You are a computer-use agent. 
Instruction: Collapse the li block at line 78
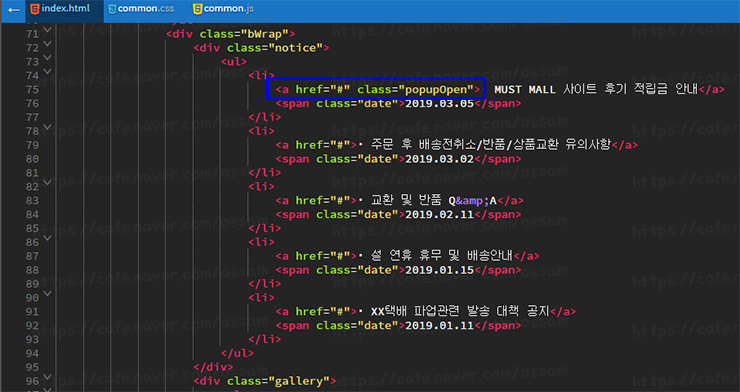coord(47,127)
